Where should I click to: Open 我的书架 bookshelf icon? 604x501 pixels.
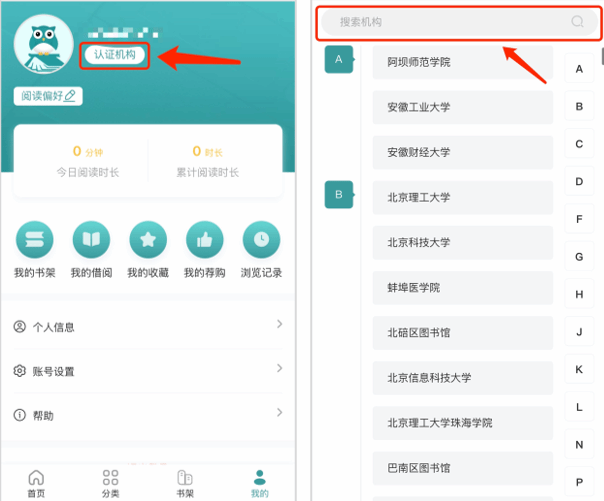point(34,240)
